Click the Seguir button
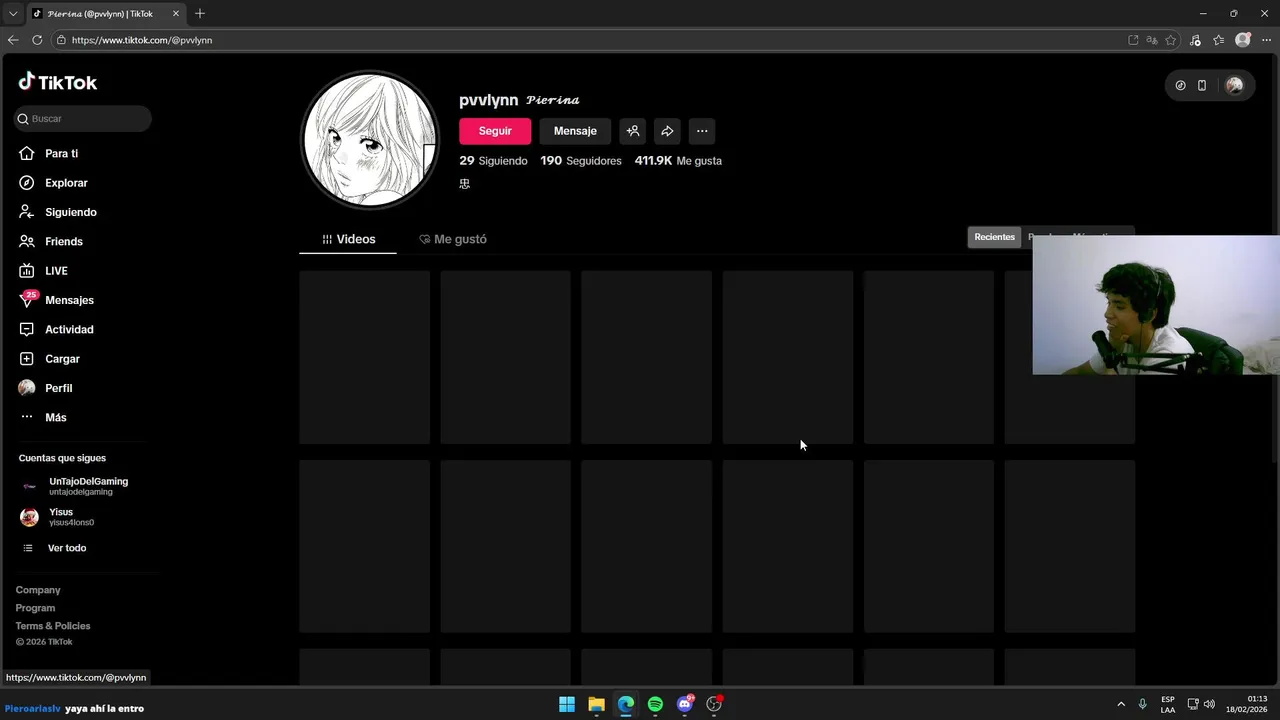 click(x=495, y=131)
